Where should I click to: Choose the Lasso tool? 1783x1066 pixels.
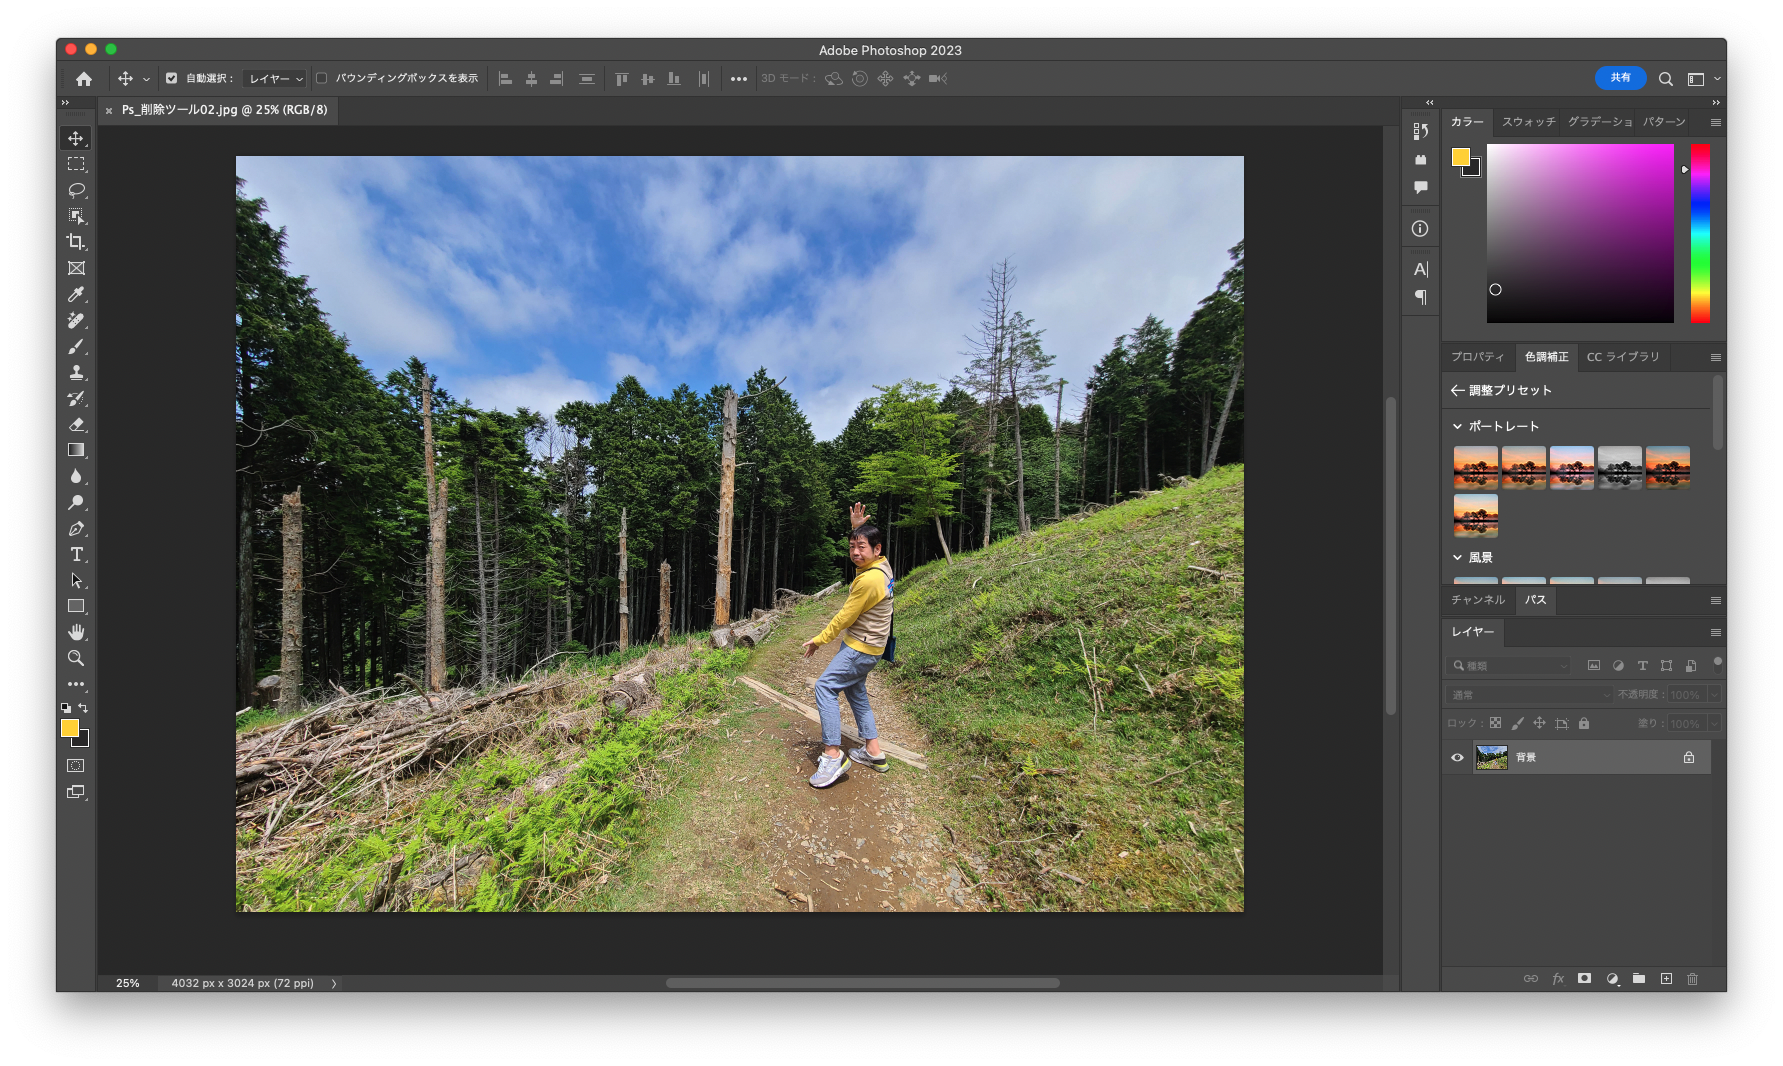click(x=76, y=190)
